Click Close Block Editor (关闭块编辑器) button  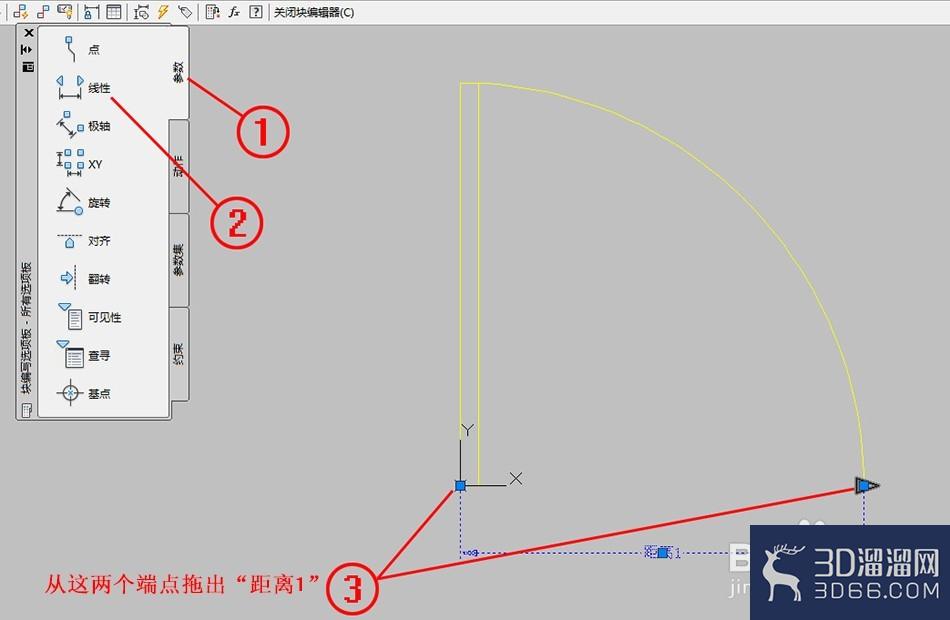[x=314, y=12]
